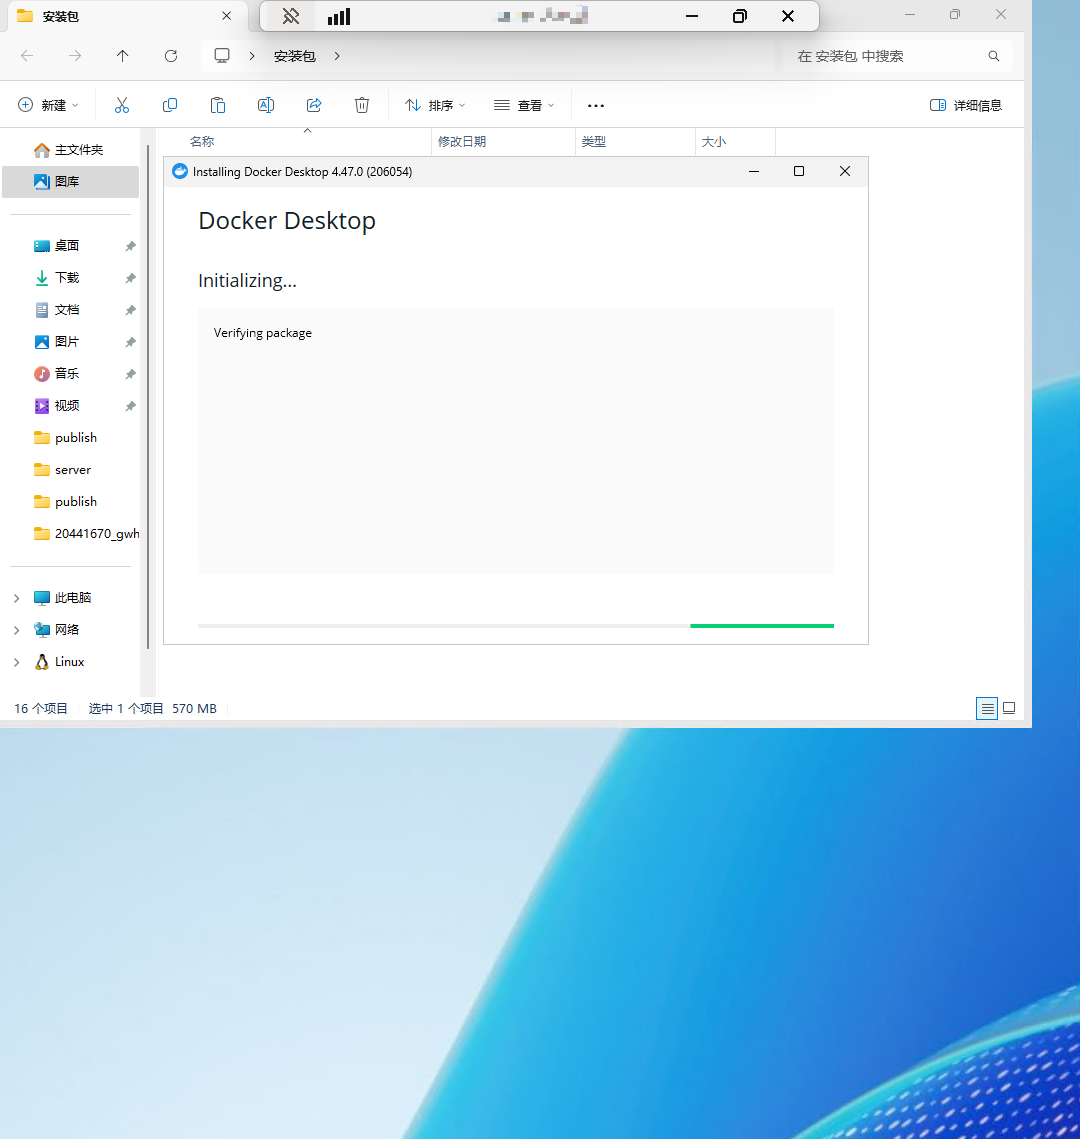Image resolution: width=1080 pixels, height=1139 pixels.
Task: Sort by the 类型 column header
Action: point(636,142)
